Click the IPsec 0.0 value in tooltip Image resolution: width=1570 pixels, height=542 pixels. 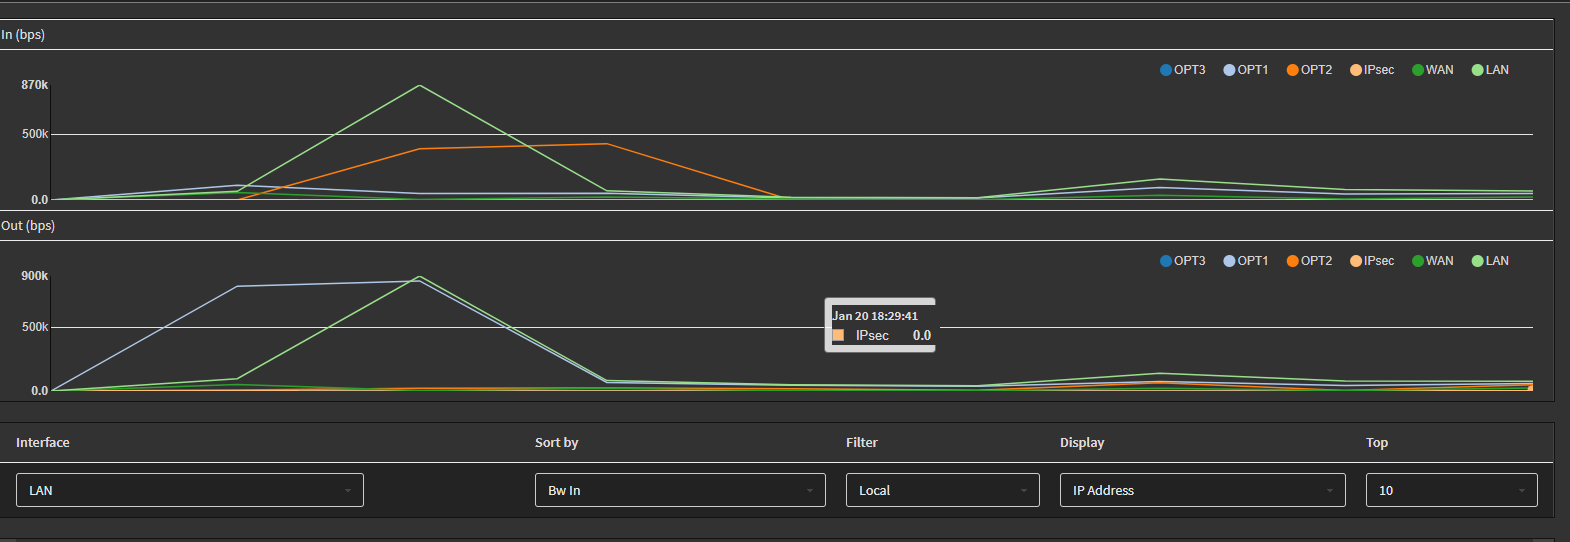pyautogui.click(x=922, y=336)
